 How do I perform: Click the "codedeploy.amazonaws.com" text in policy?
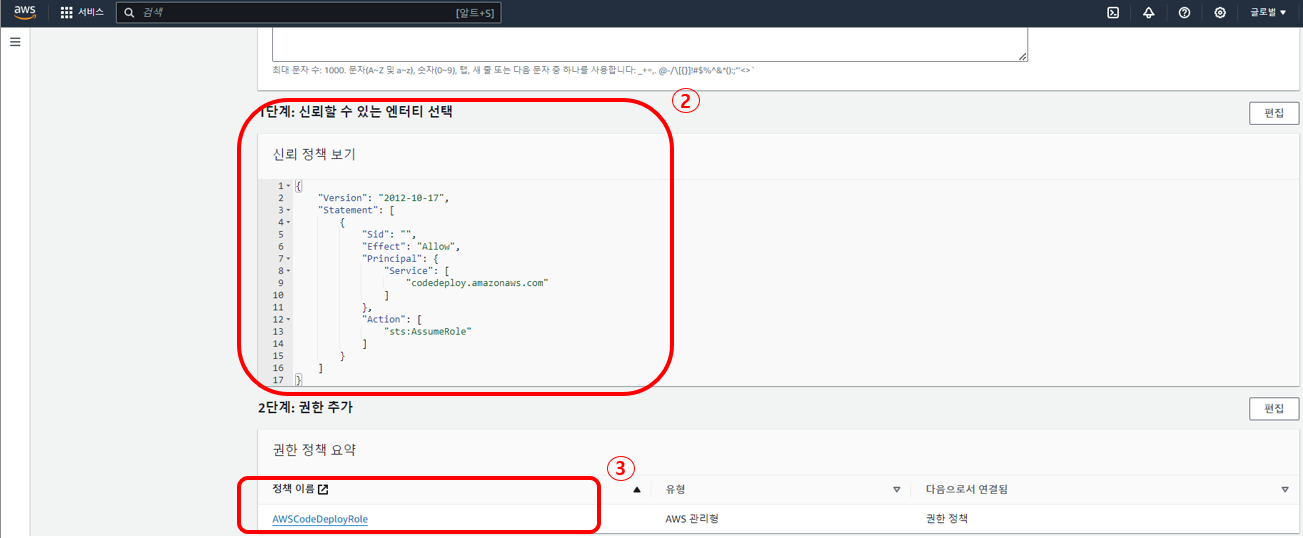(478, 283)
